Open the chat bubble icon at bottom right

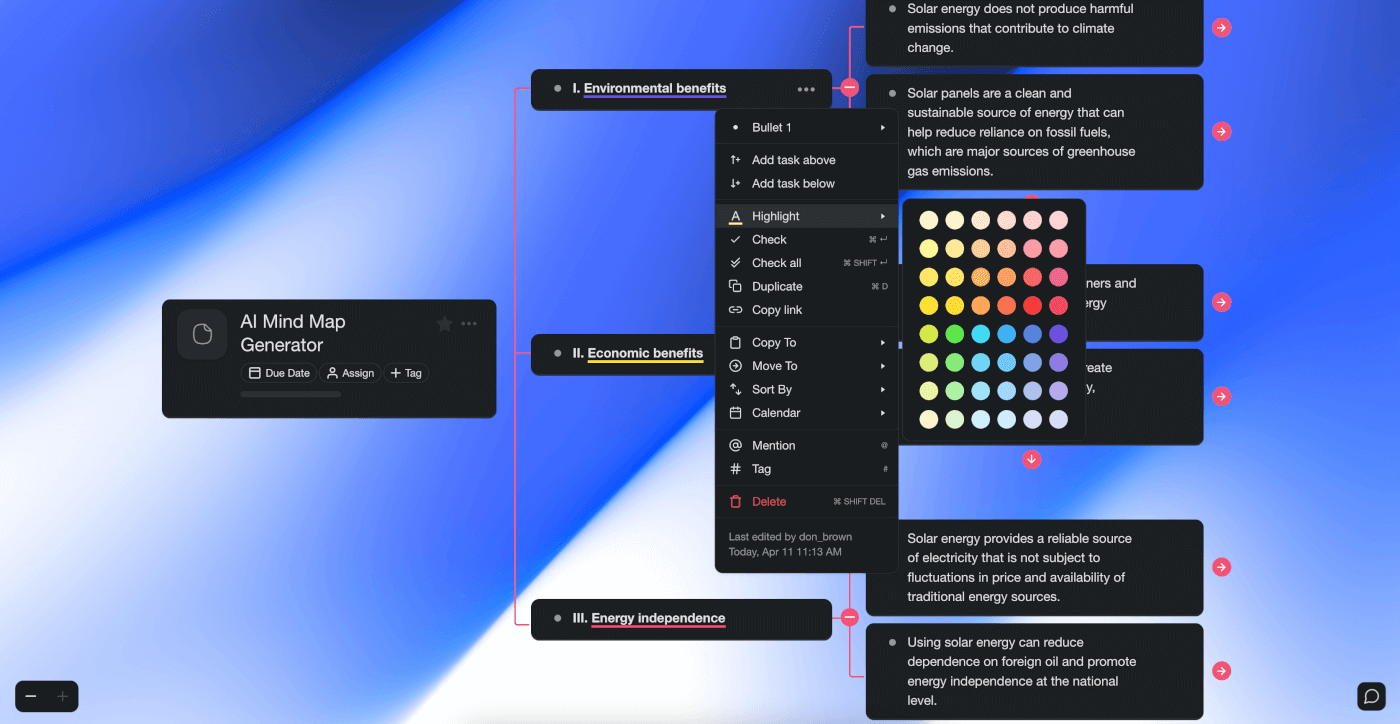tap(1371, 695)
